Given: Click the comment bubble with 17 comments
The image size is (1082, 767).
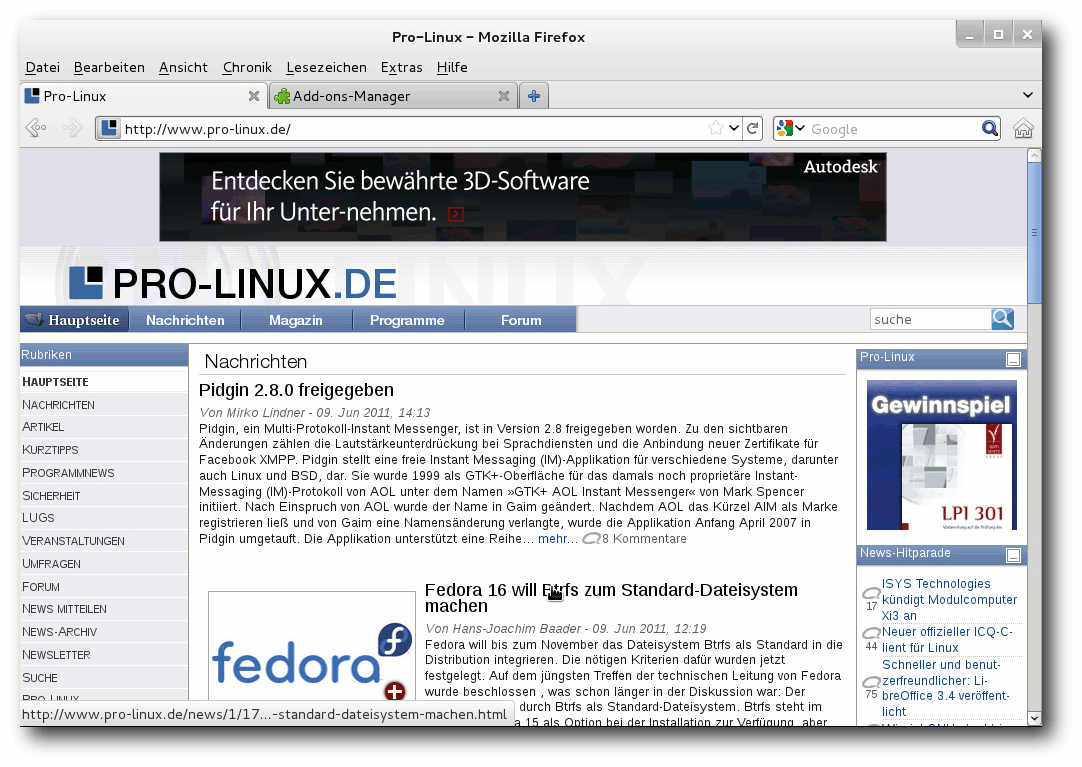Looking at the screenshot, I should tap(872, 593).
